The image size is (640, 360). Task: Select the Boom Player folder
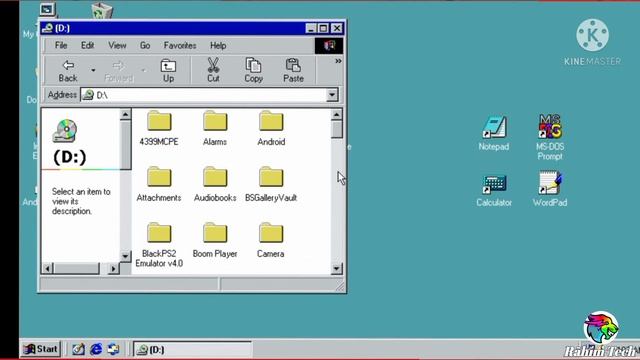point(215,240)
